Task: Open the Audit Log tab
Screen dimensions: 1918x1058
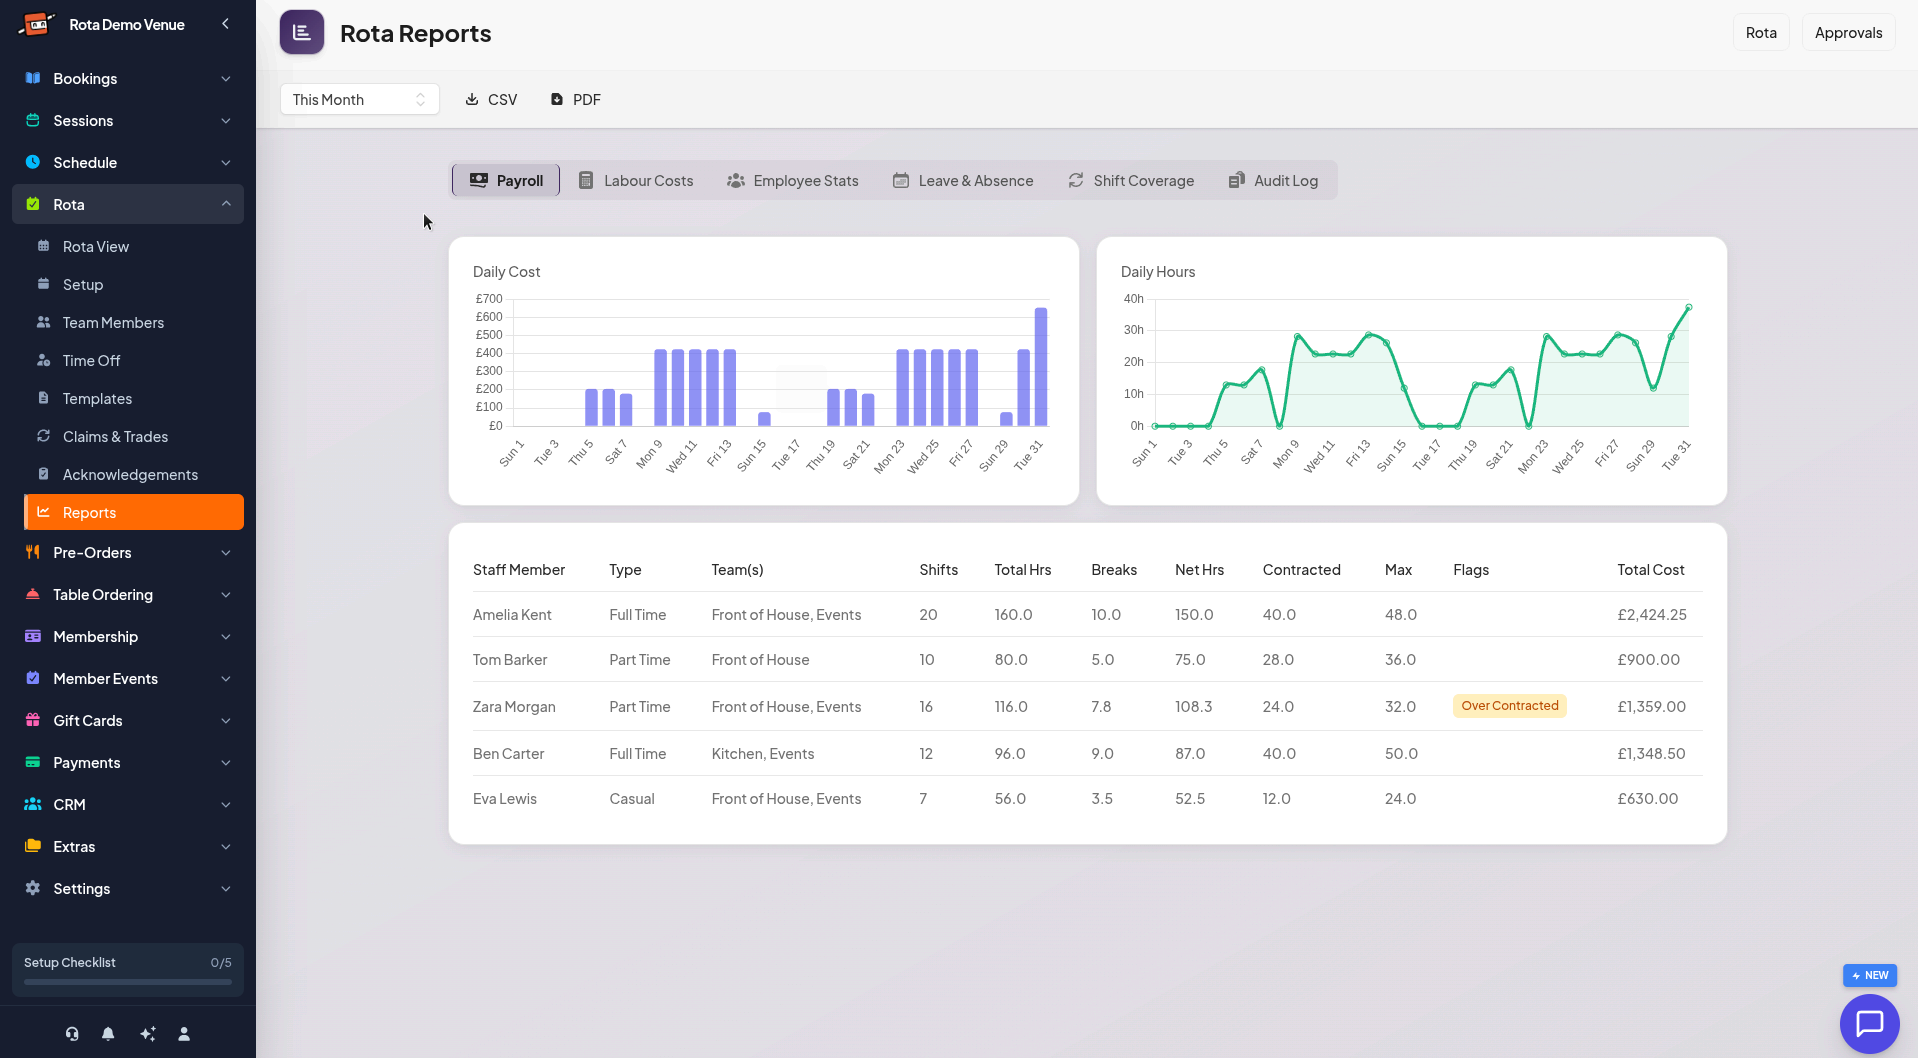Action: [x=1273, y=181]
